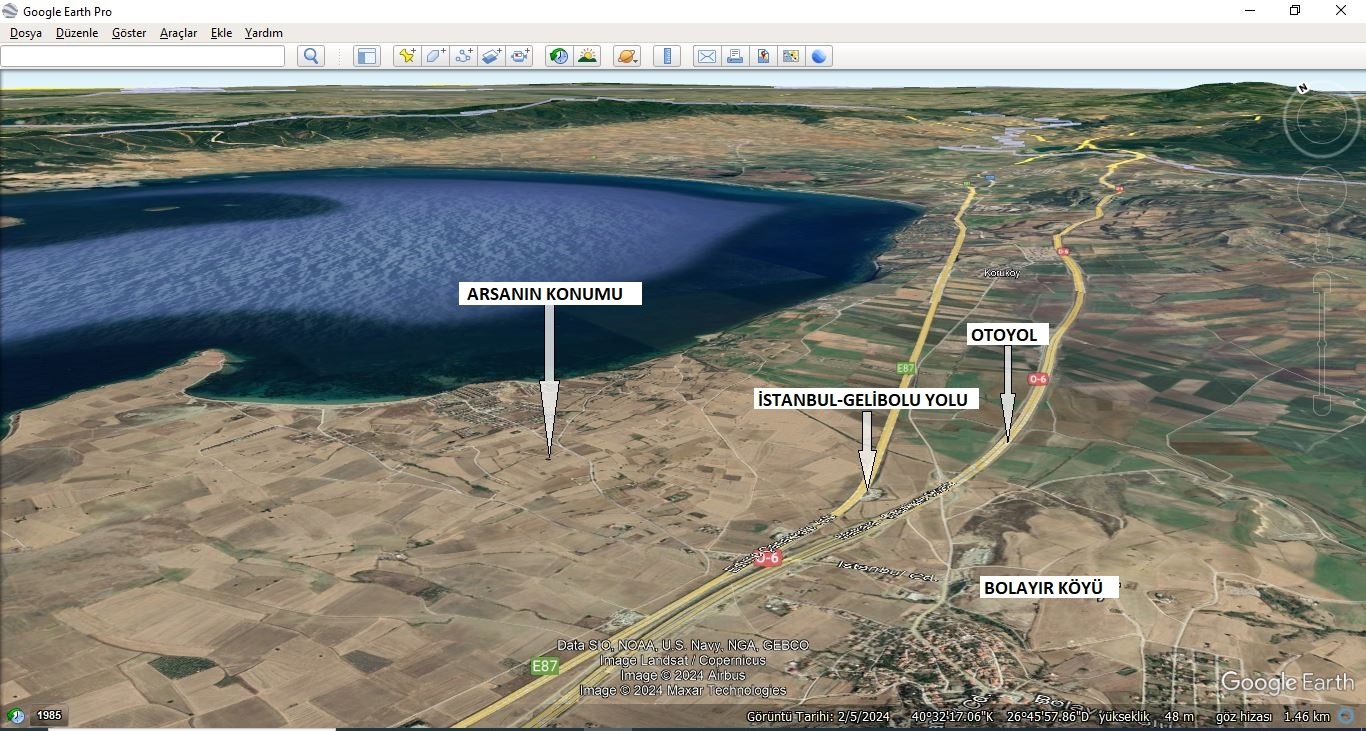
Task: Start recording a tour
Action: click(x=520, y=56)
